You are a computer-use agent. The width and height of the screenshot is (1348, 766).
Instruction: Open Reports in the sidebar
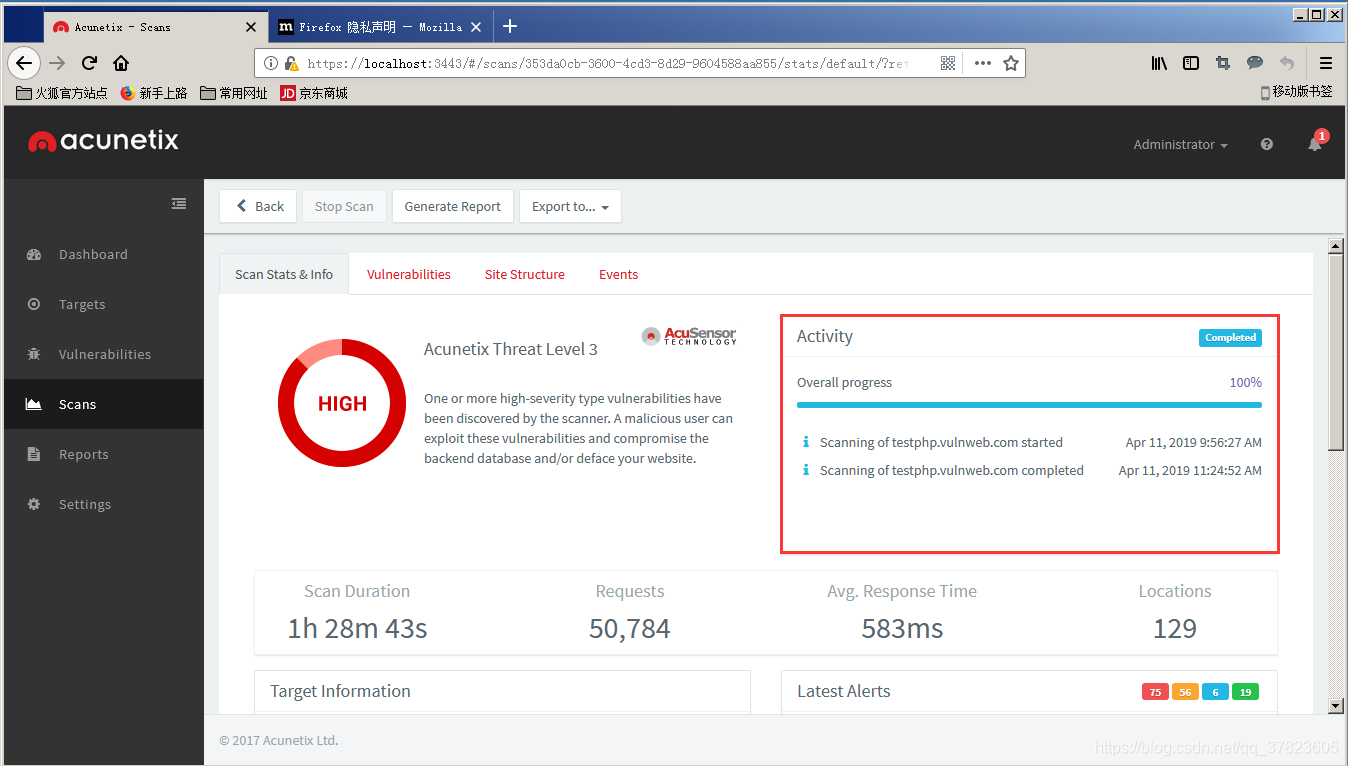[102, 454]
